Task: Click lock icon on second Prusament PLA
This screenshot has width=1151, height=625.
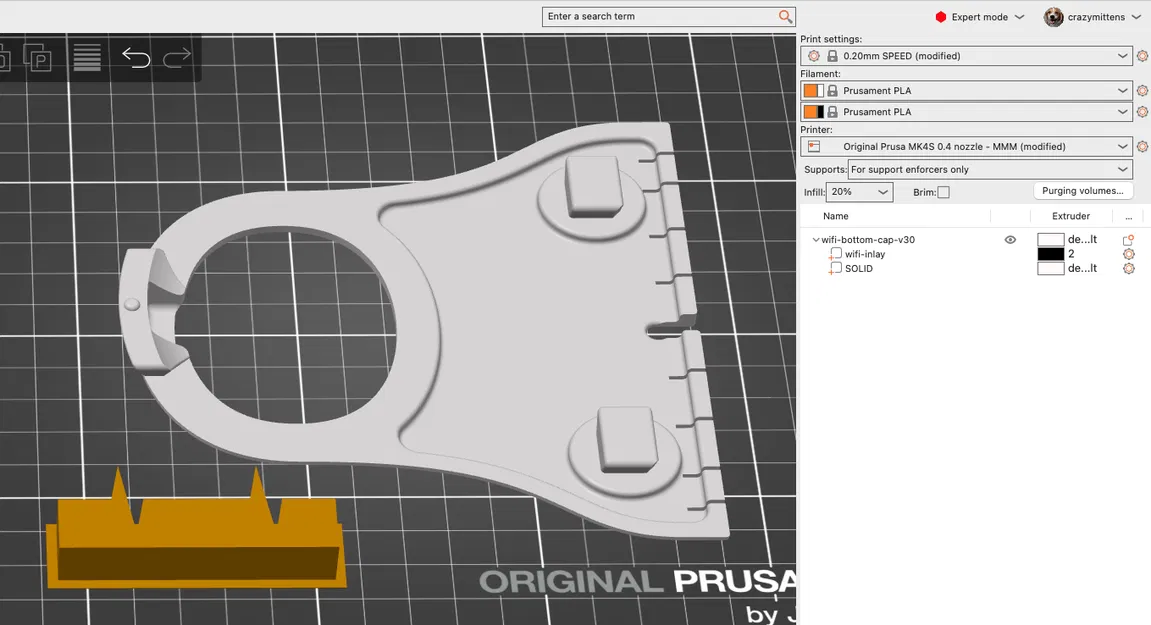Action: click(x=832, y=112)
